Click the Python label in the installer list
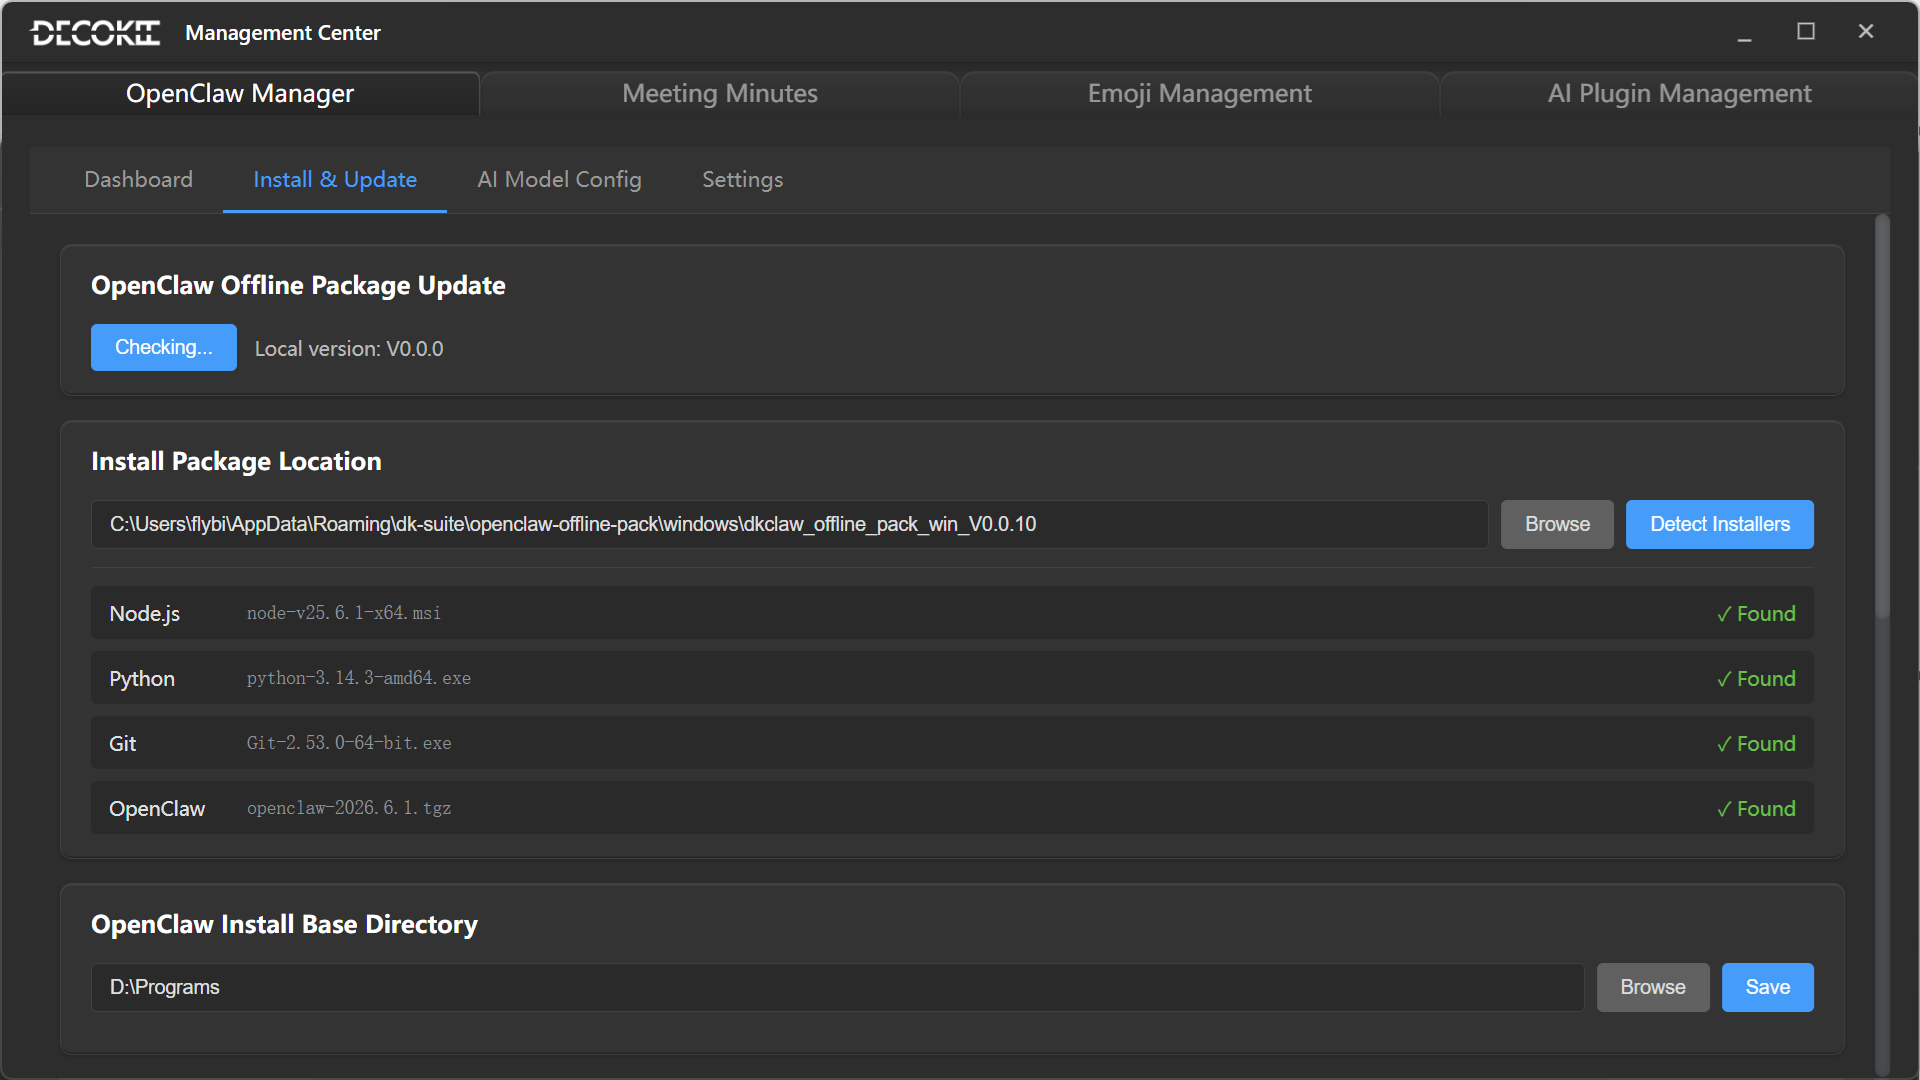 142,679
